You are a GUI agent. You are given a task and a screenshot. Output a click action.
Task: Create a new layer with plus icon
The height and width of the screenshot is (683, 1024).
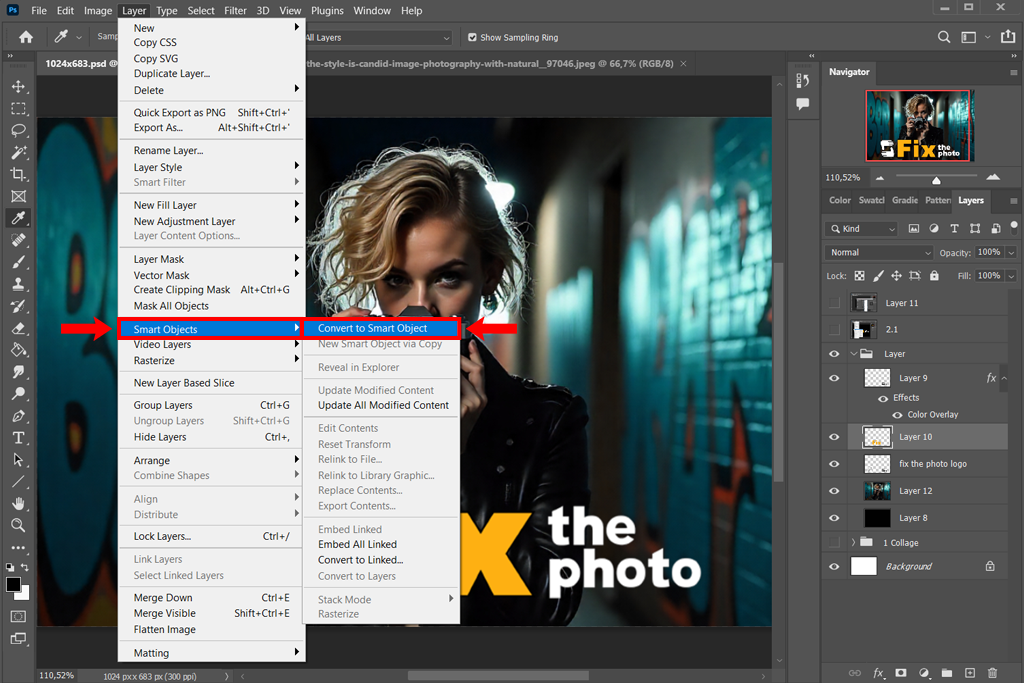(969, 673)
